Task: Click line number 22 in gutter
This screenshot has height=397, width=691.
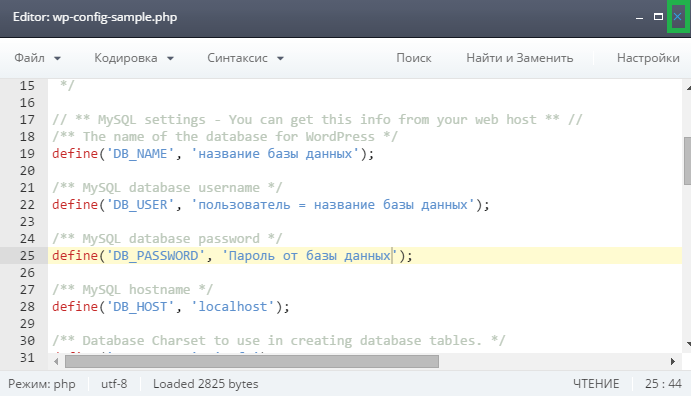Action: 27,205
